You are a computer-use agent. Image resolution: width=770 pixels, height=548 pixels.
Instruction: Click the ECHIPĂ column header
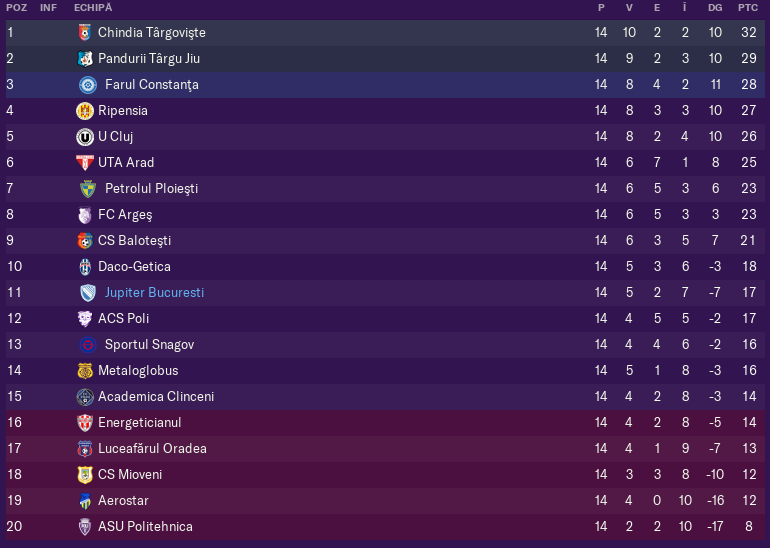coord(93,8)
